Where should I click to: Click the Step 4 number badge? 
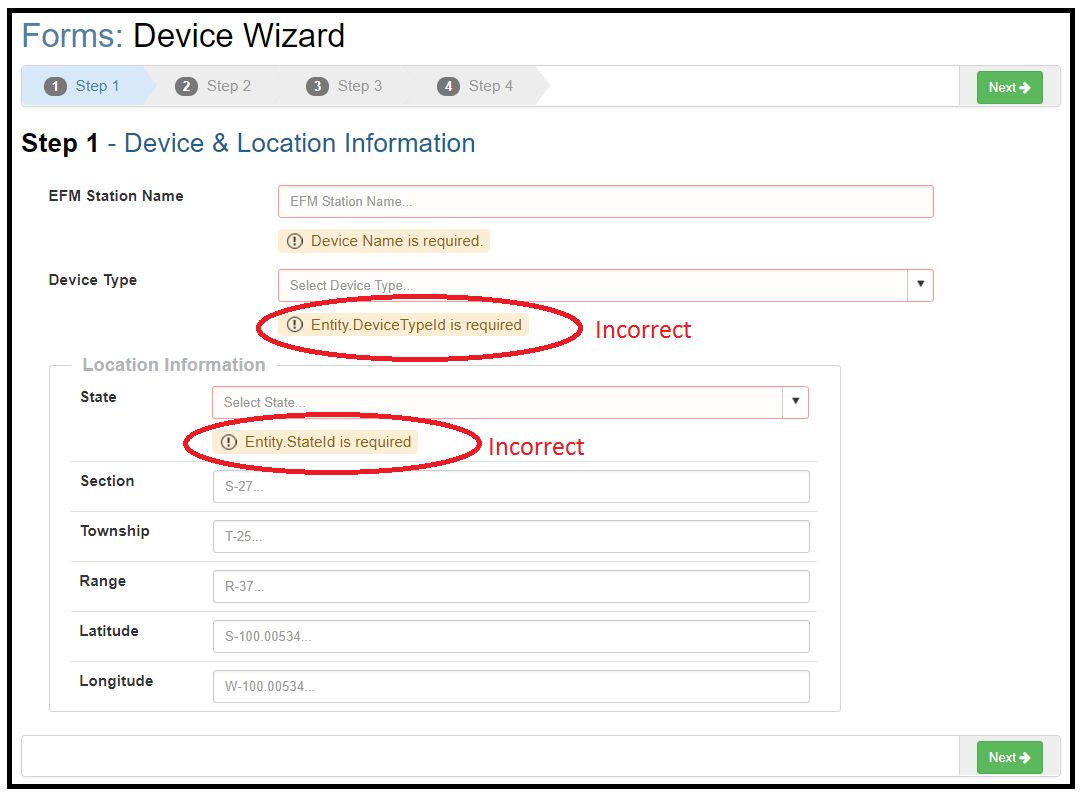448,86
